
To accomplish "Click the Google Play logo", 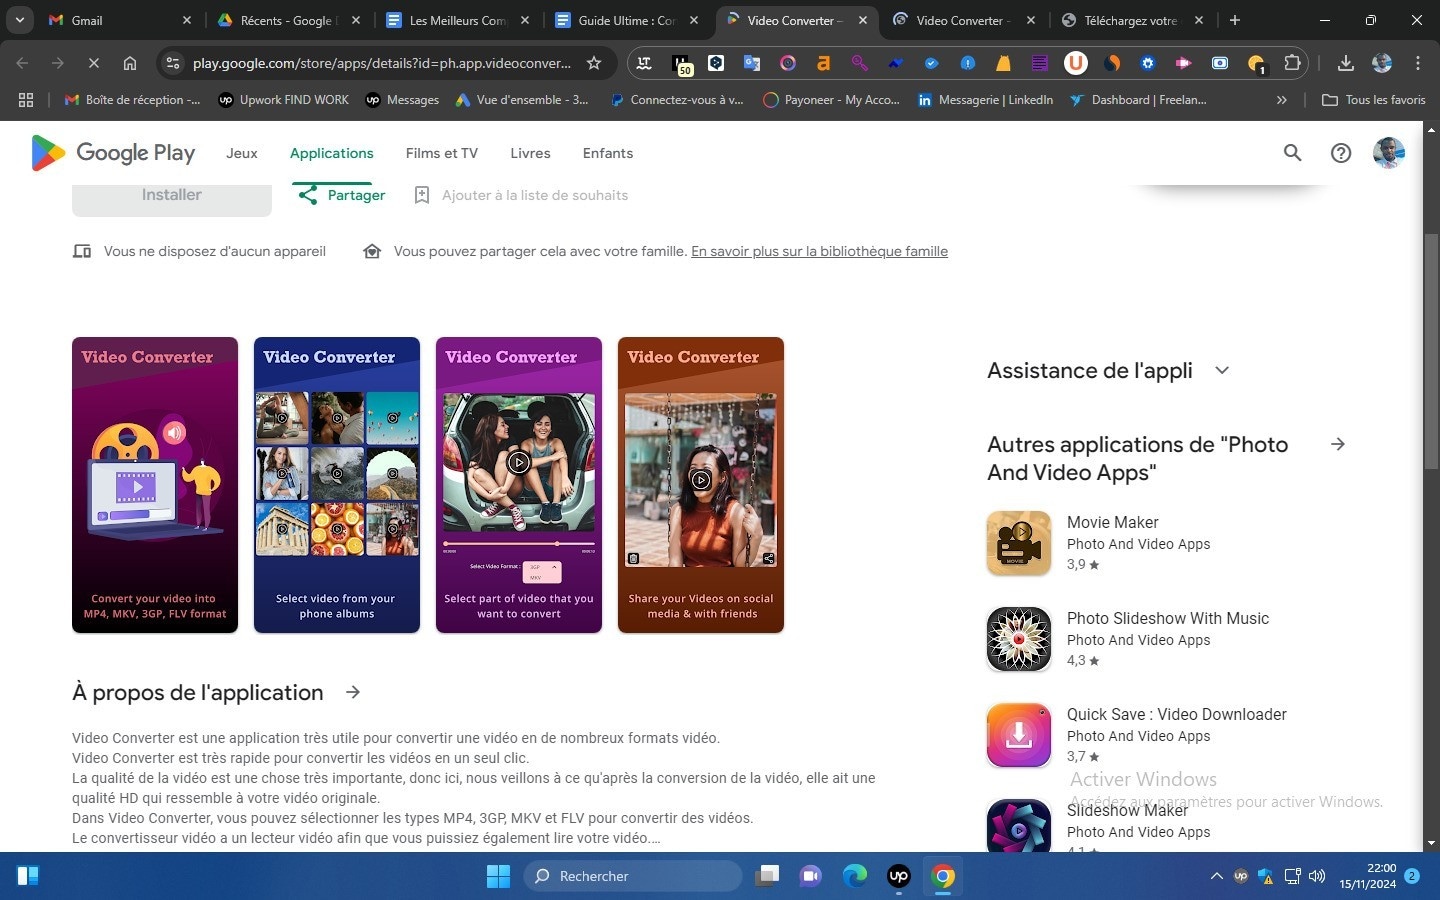I will [x=113, y=153].
